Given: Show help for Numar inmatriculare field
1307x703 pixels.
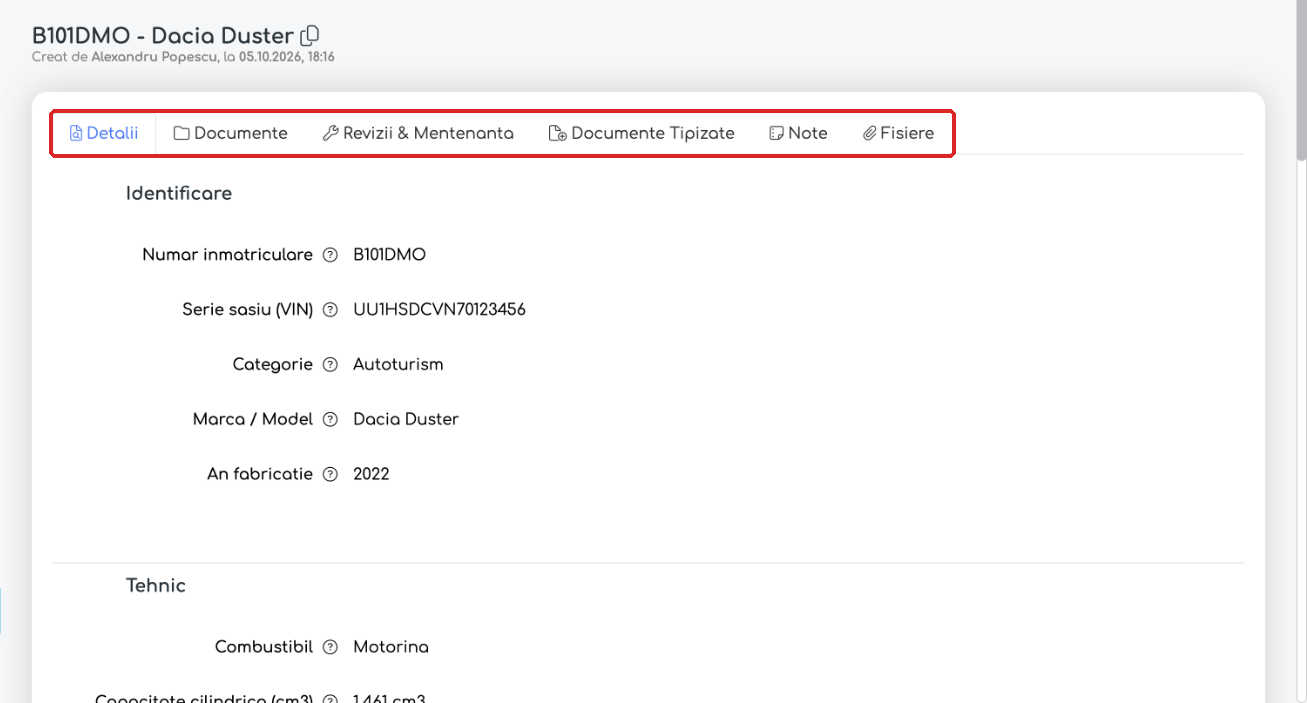Looking at the screenshot, I should pos(330,255).
